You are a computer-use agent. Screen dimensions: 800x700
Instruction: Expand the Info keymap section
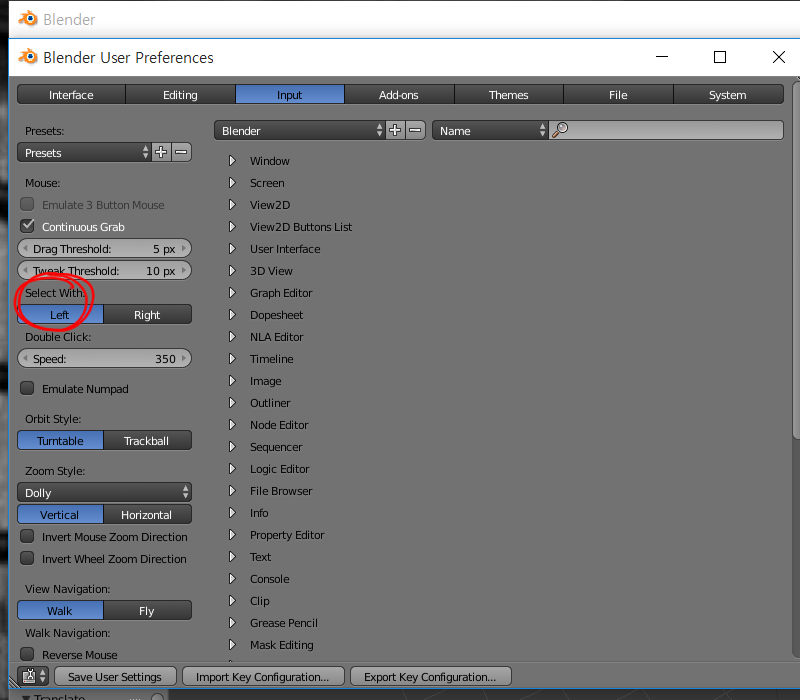tap(232, 513)
